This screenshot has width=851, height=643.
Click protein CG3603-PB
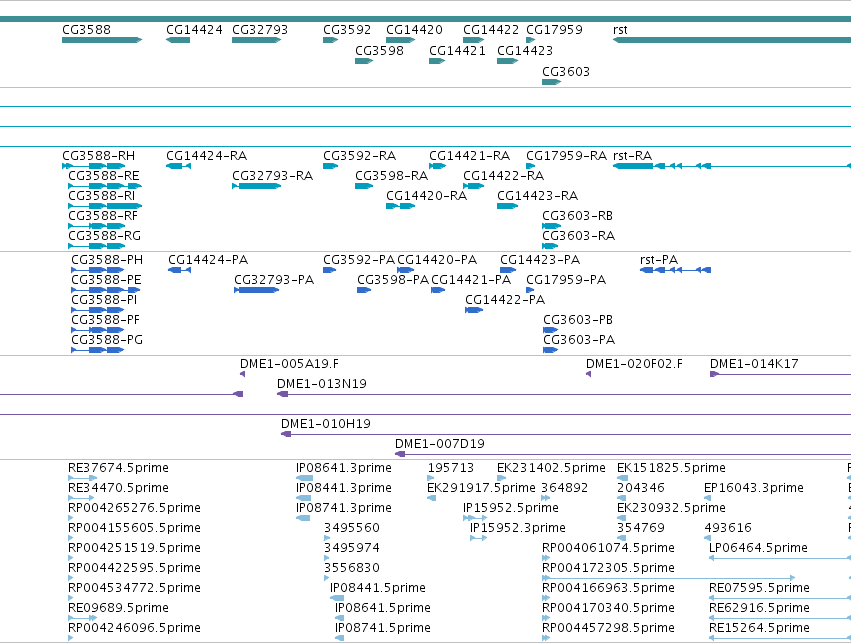[x=550, y=330]
